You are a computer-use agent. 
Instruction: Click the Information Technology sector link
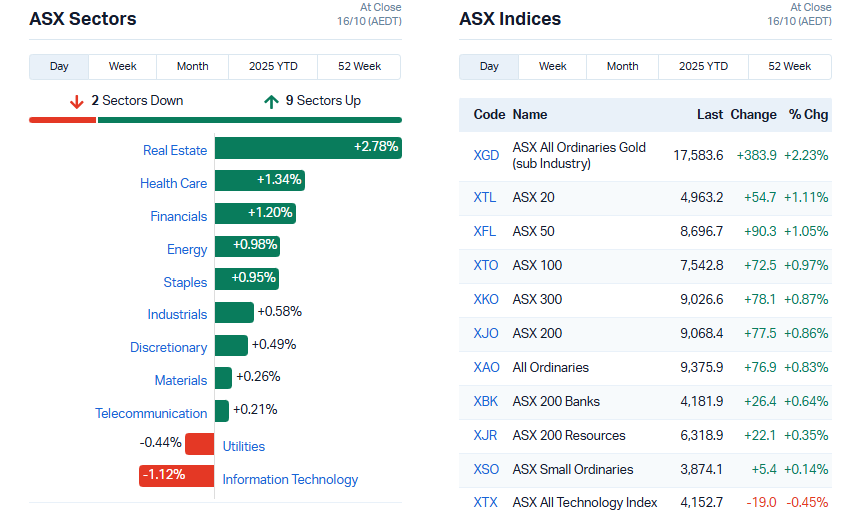290,480
